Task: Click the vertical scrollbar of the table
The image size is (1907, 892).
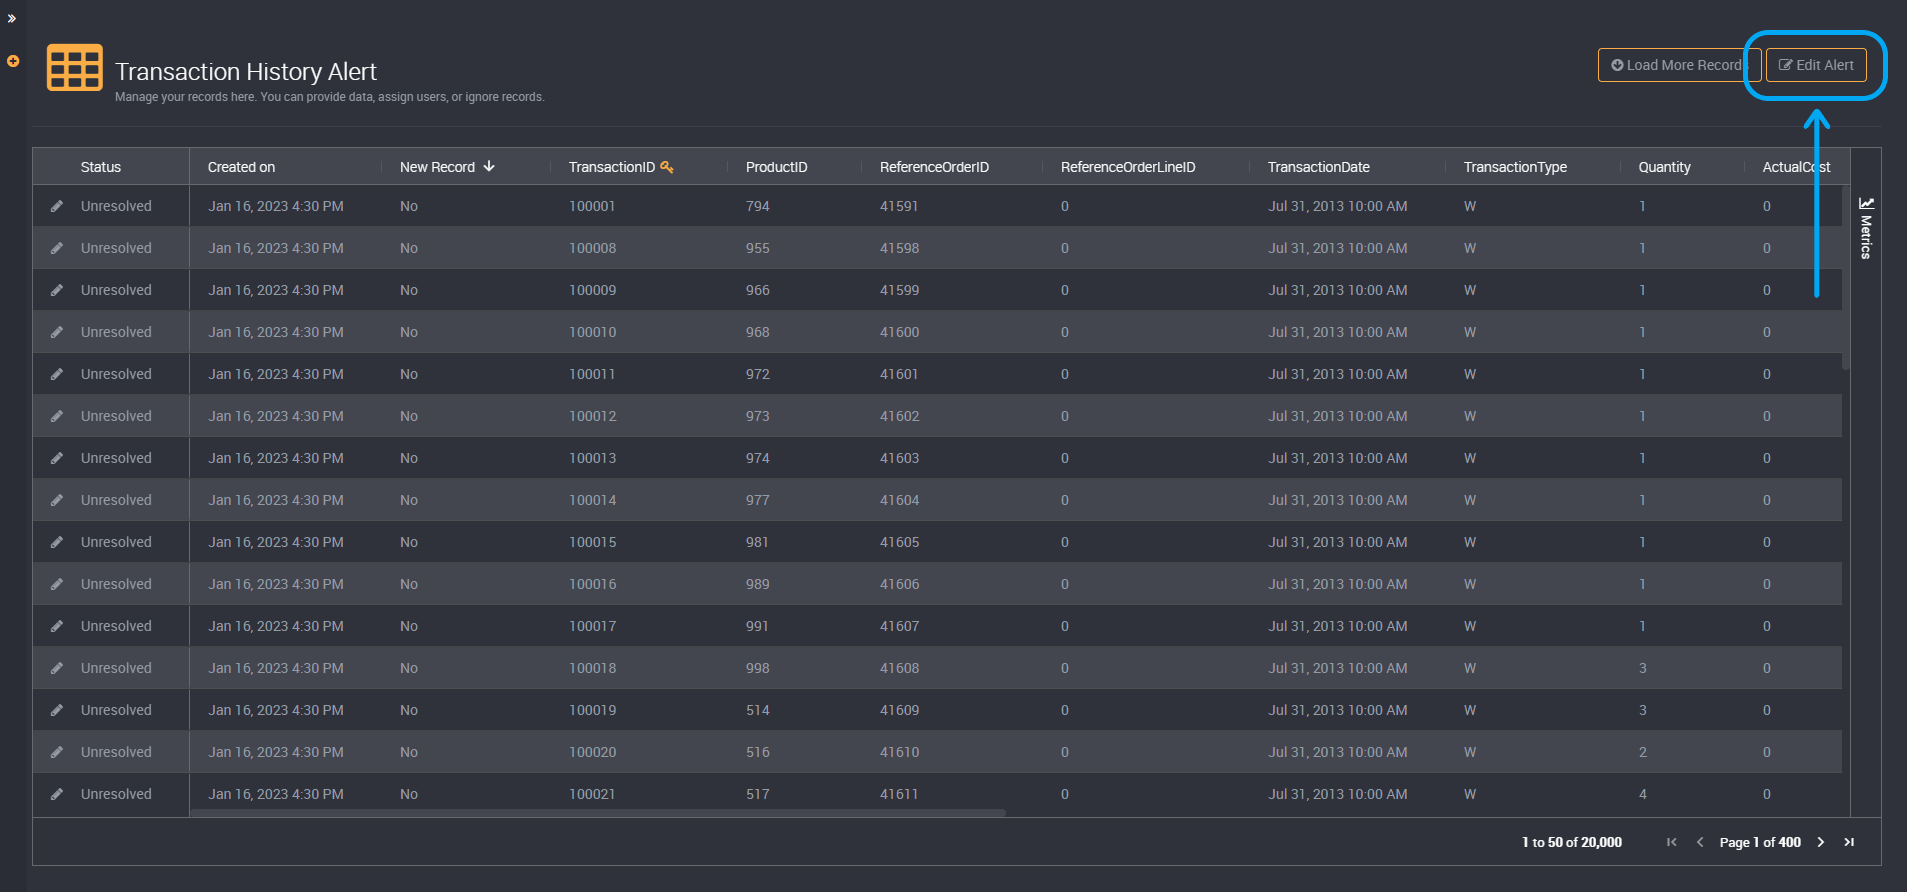Action: coord(1846,278)
